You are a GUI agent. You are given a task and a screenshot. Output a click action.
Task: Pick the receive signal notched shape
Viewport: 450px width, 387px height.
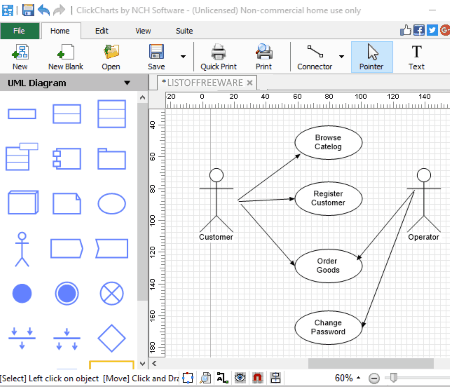click(112, 248)
